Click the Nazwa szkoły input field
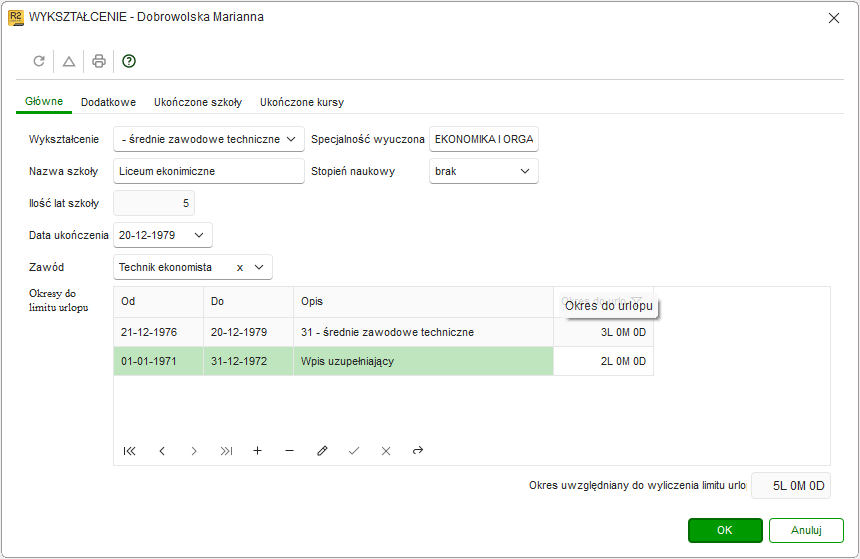This screenshot has height=559, width=860. point(208,171)
